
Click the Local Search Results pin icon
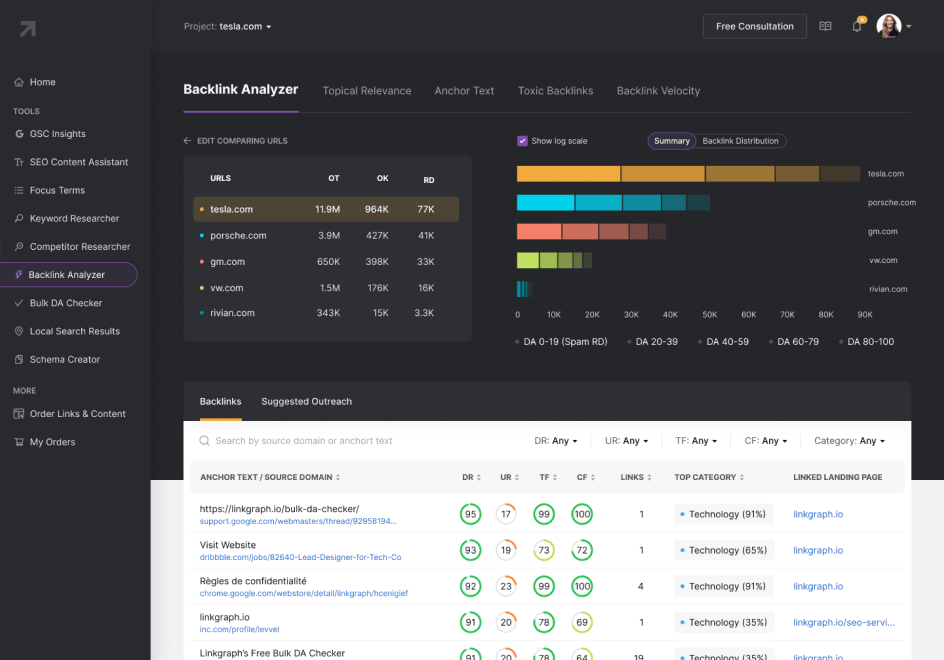pos(19,331)
